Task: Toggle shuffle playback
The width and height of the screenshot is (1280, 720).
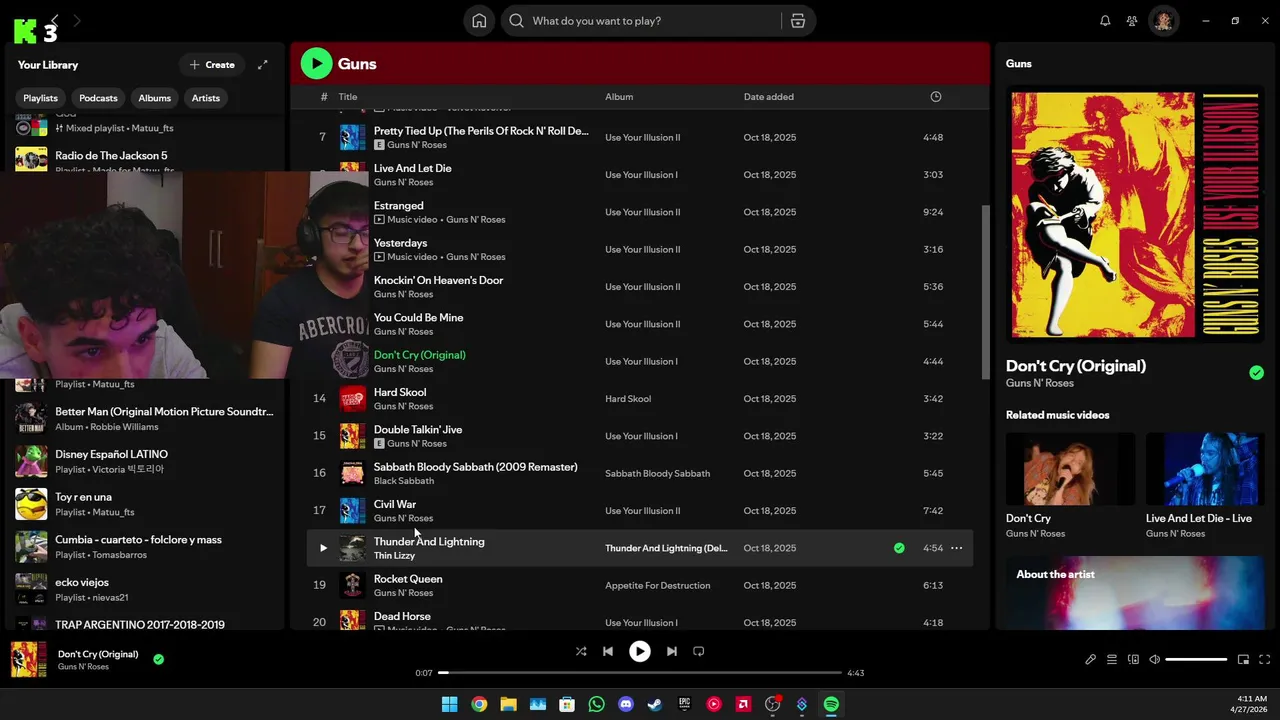Action: [x=581, y=651]
